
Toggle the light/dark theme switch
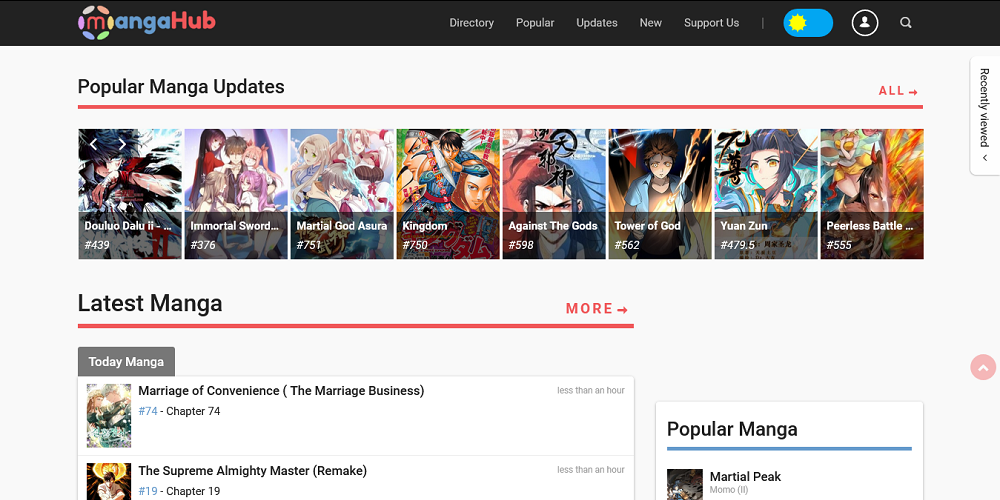pos(808,23)
